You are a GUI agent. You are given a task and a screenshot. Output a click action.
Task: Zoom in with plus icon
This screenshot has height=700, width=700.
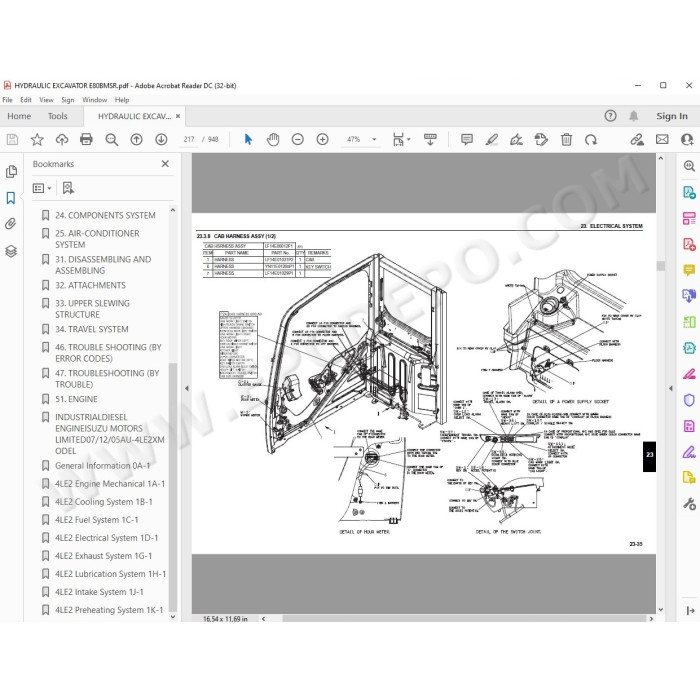322,140
